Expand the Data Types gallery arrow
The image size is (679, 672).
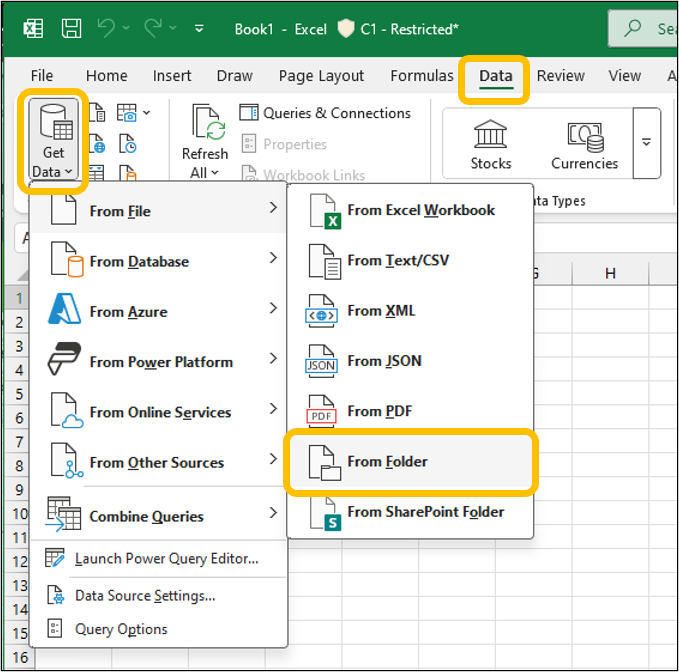tap(647, 143)
